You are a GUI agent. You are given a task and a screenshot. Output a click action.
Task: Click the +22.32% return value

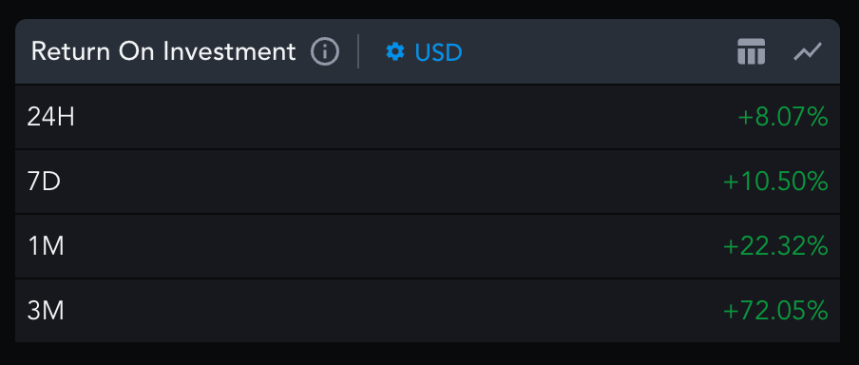tap(775, 246)
